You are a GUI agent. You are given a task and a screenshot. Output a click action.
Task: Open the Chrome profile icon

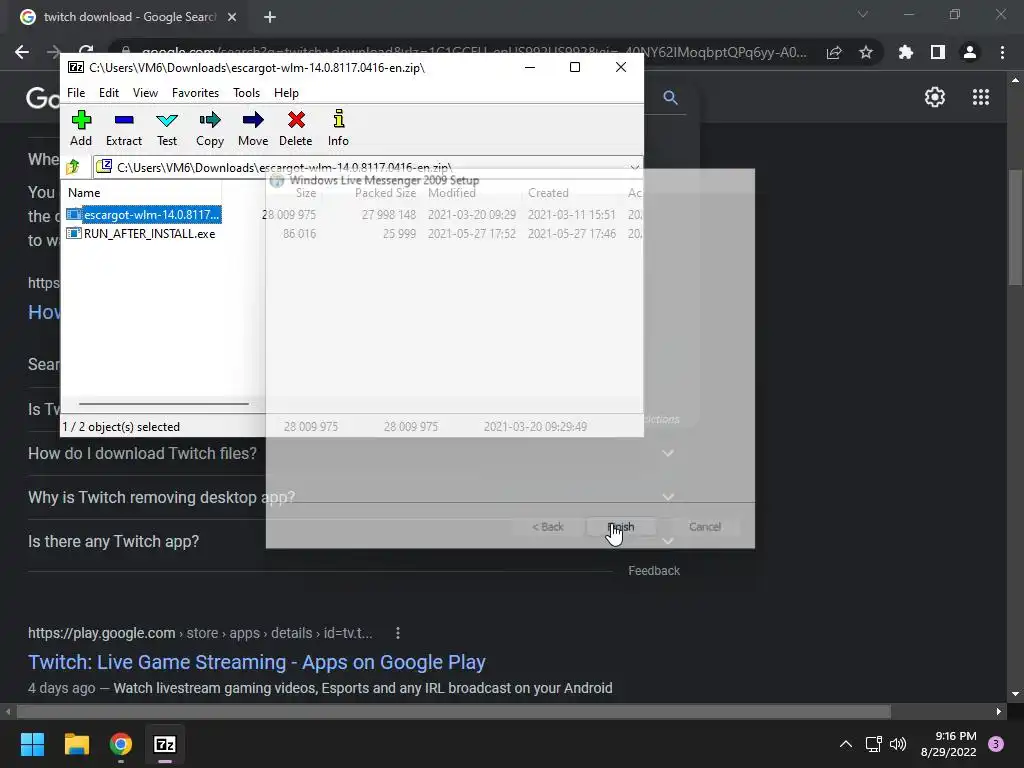pyautogui.click(x=970, y=52)
